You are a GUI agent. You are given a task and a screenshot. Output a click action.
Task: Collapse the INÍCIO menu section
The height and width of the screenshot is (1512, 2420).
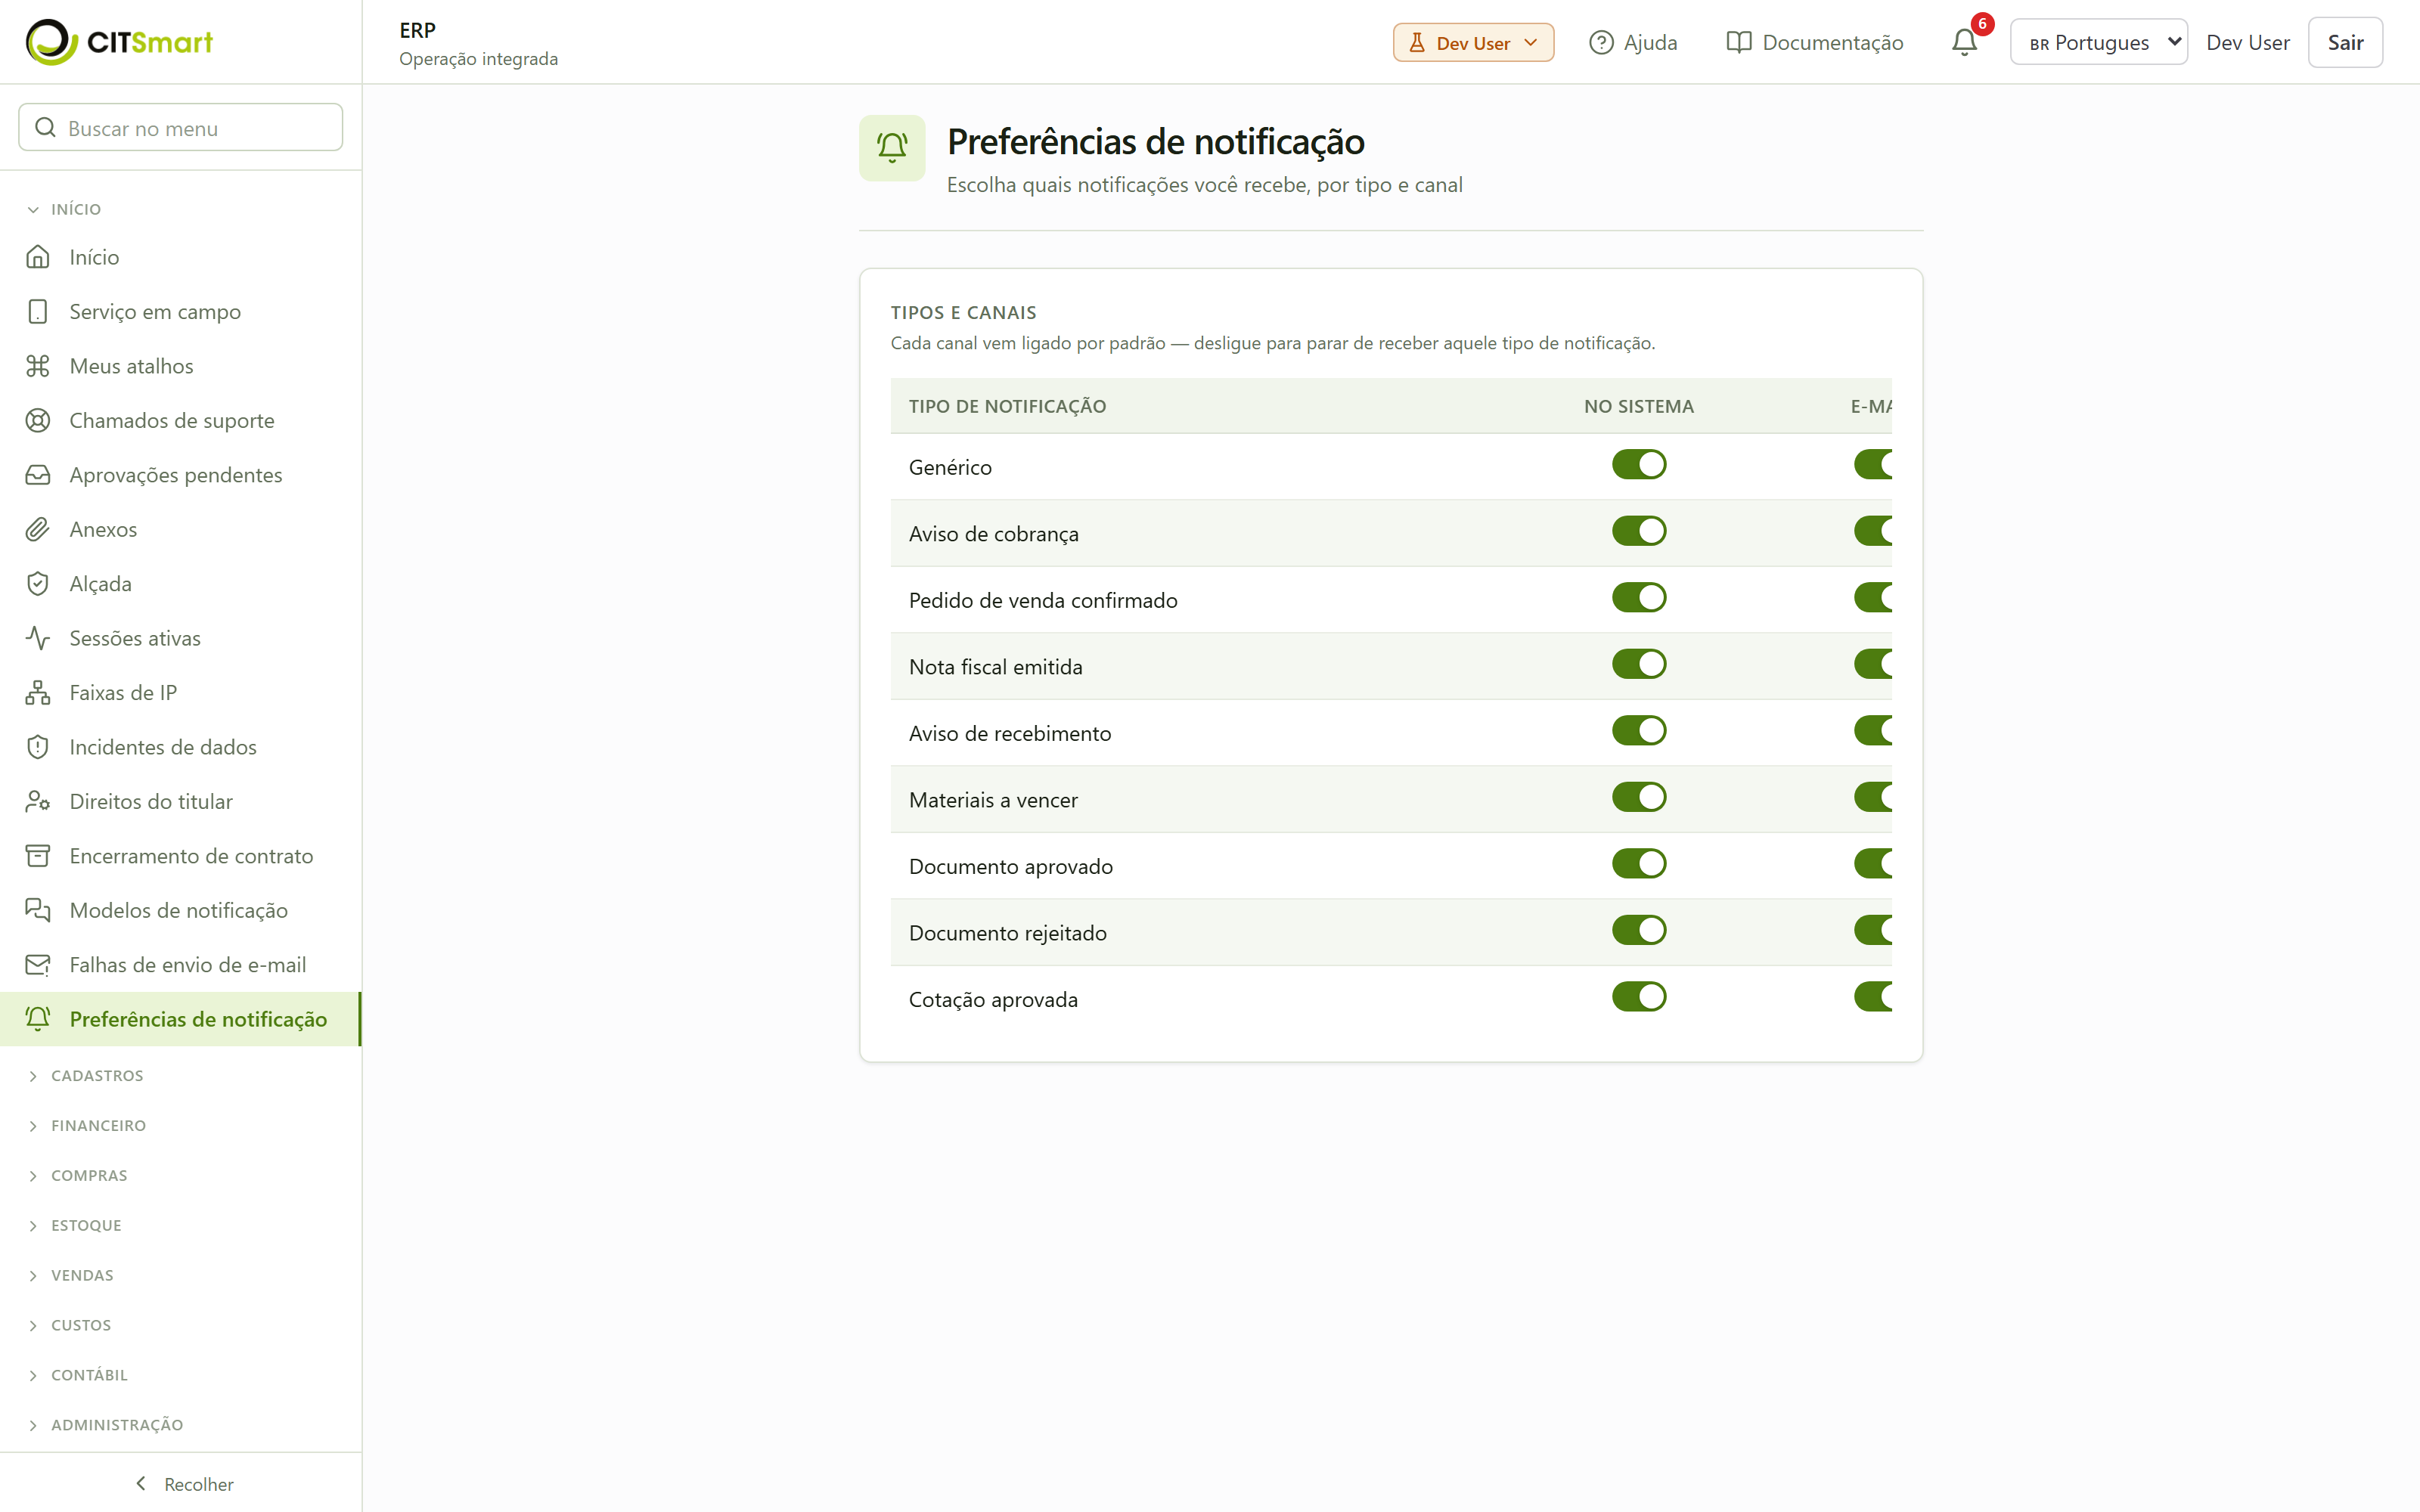coord(64,209)
